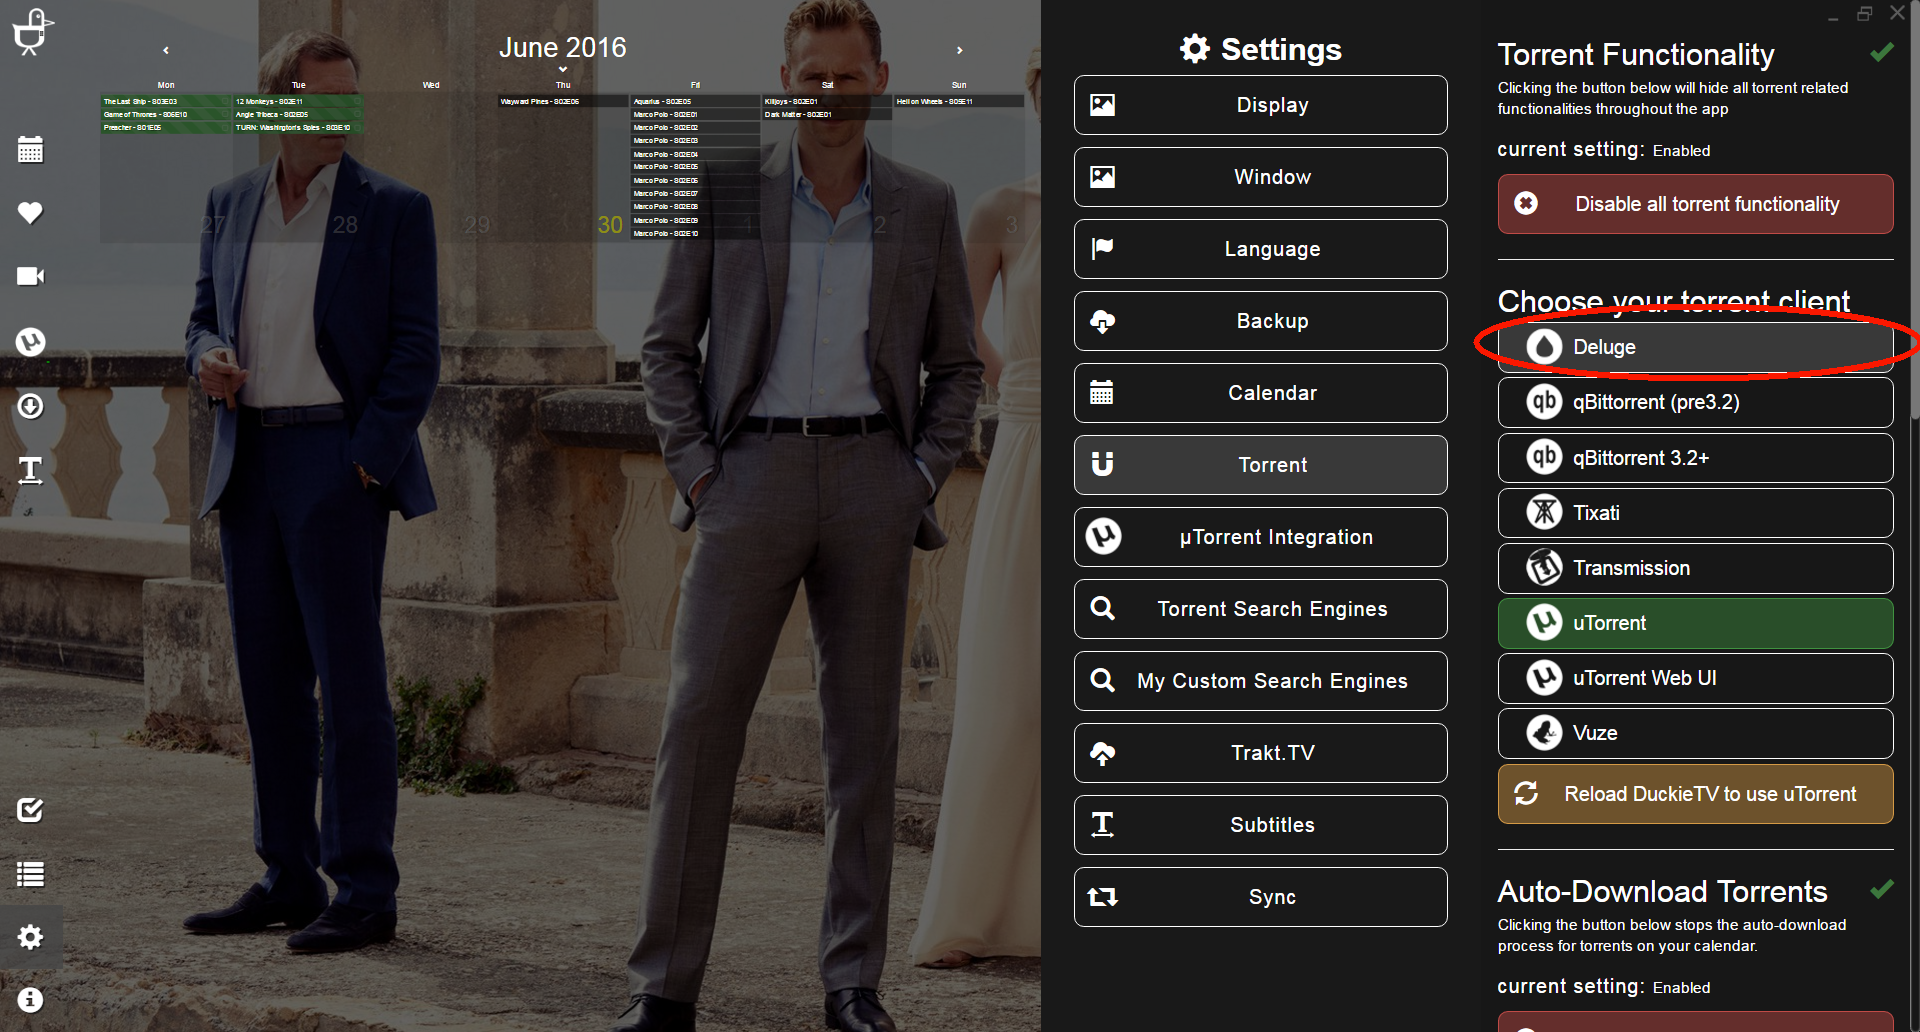Open the Backup settings section
Image resolution: width=1920 pixels, height=1032 pixels.
[x=1260, y=321]
